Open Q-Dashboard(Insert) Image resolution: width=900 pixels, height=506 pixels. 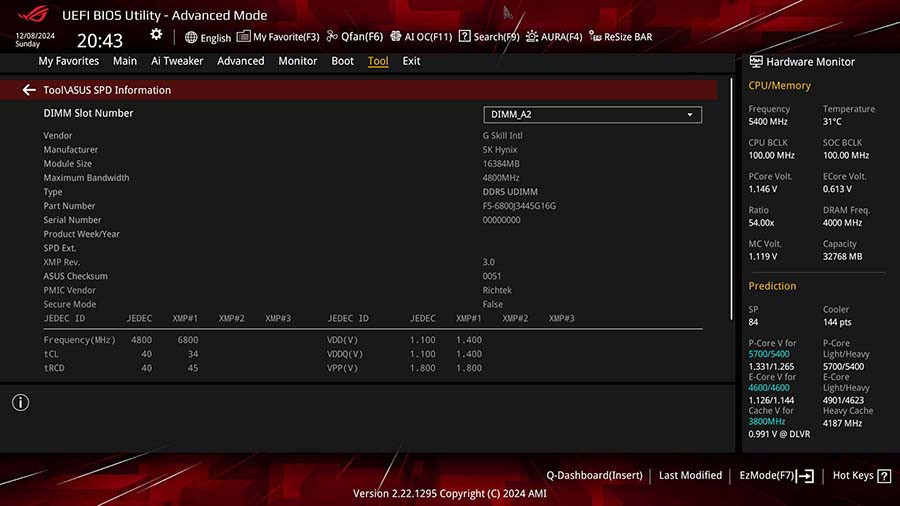(594, 475)
